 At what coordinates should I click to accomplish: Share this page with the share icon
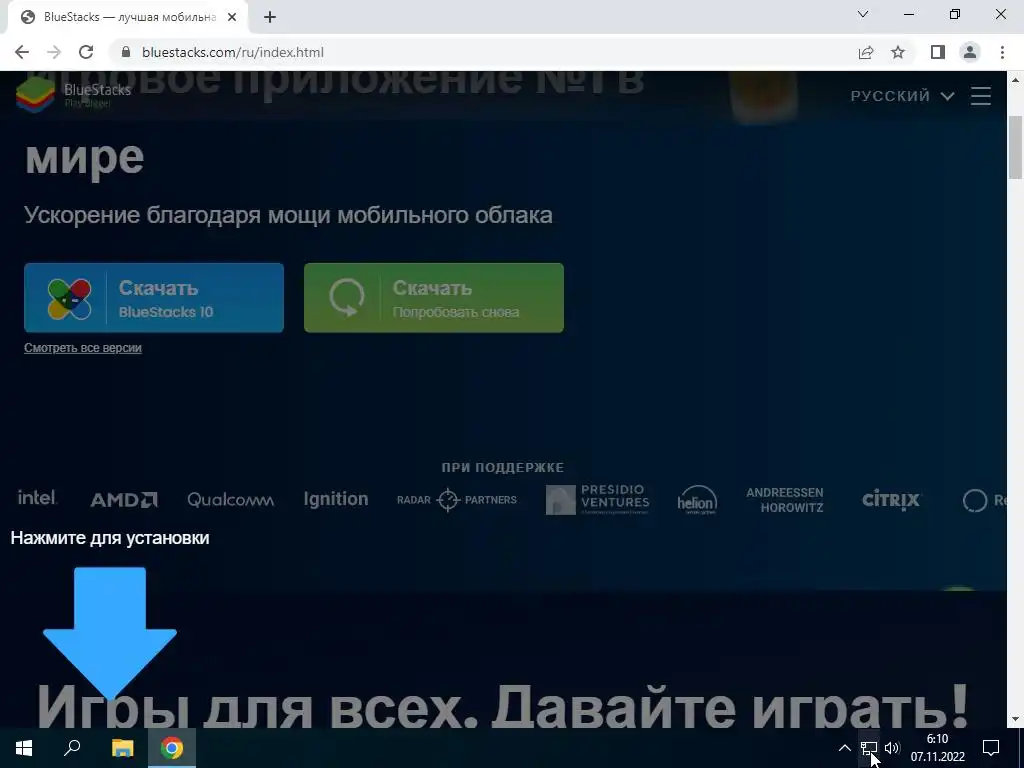tap(866, 52)
